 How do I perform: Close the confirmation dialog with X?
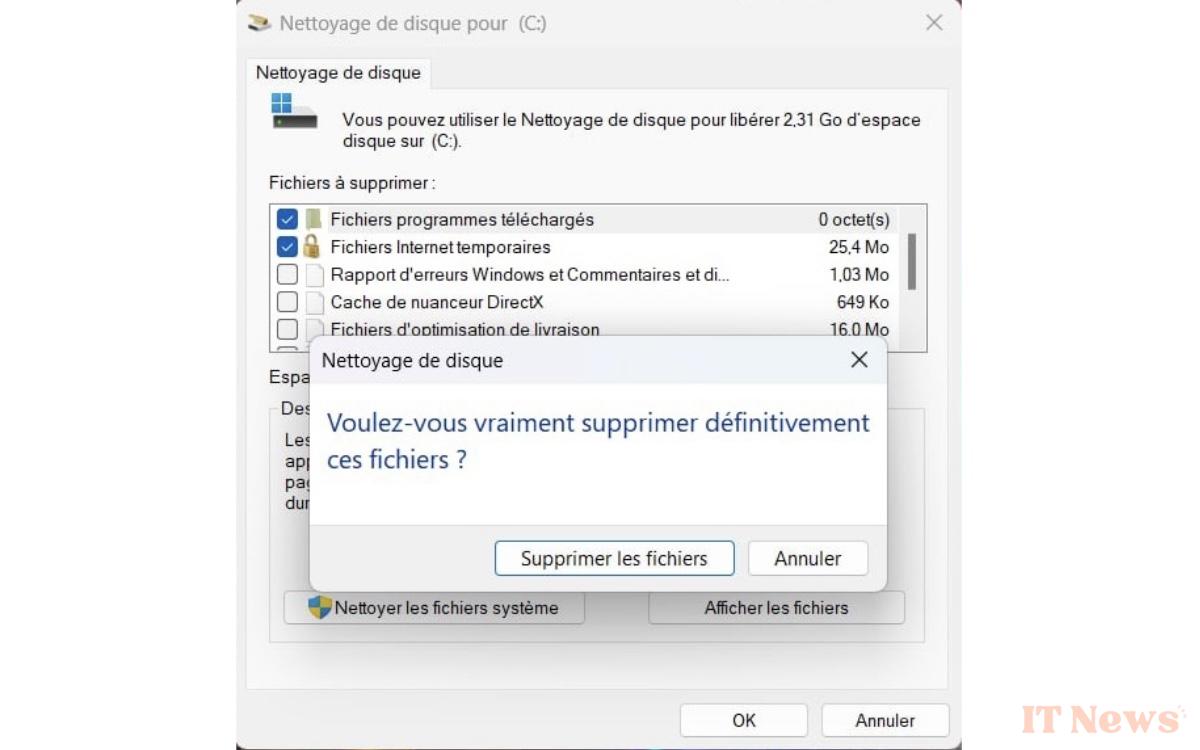[859, 360]
